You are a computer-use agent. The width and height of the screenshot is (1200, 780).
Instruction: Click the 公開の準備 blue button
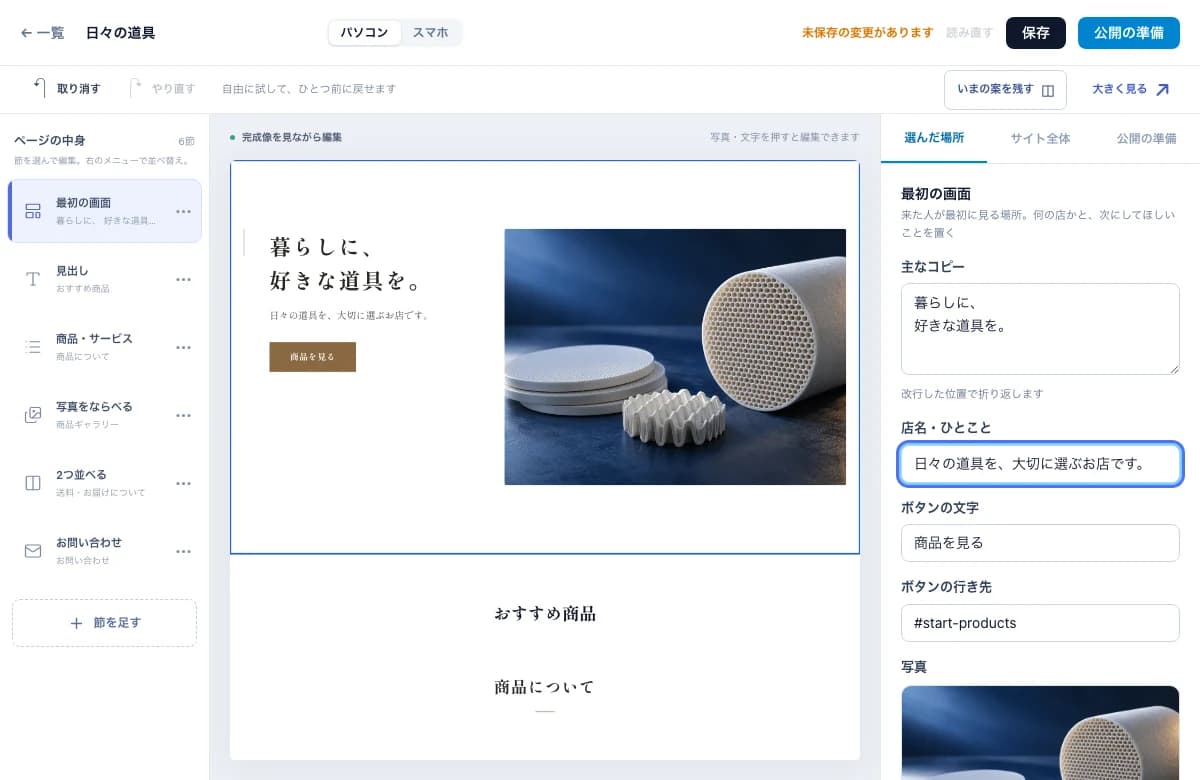click(1129, 33)
